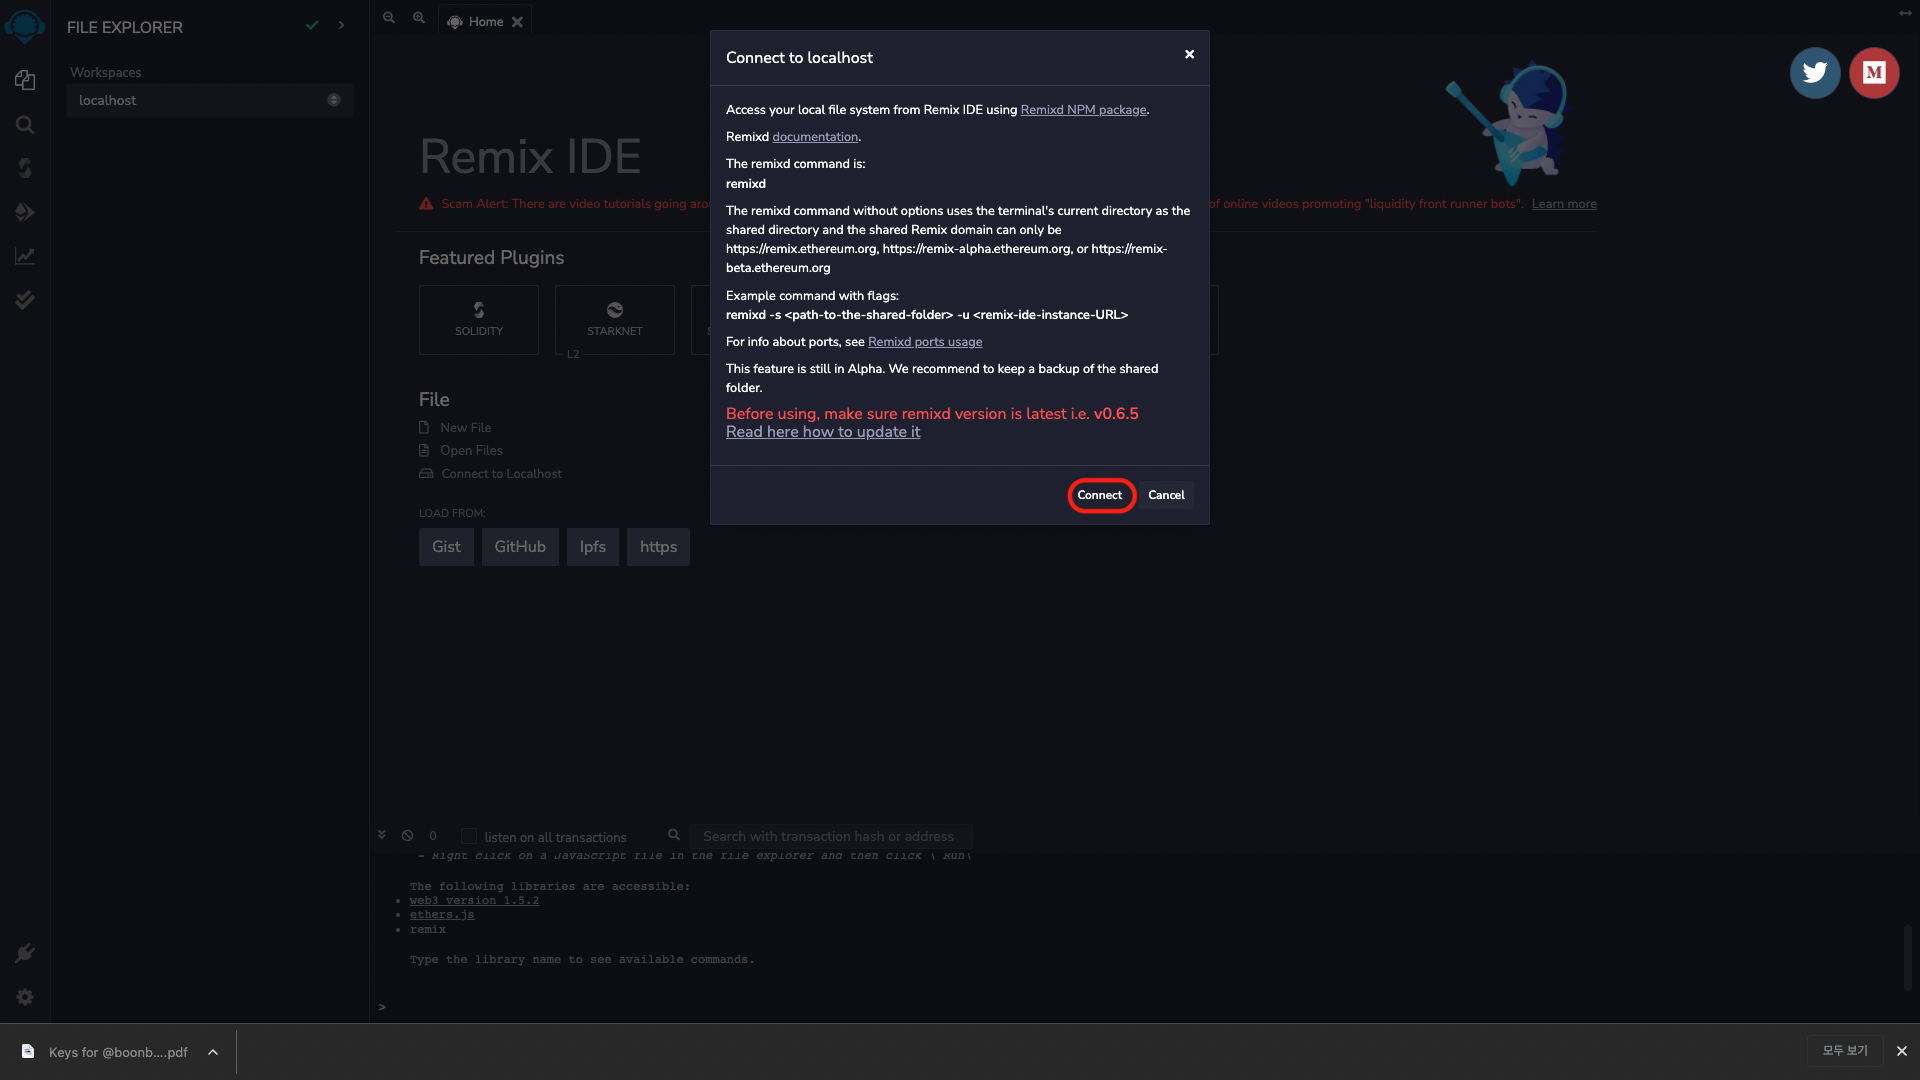The height and width of the screenshot is (1080, 1920).
Task: Close the downloads bar
Action: (1902, 1051)
